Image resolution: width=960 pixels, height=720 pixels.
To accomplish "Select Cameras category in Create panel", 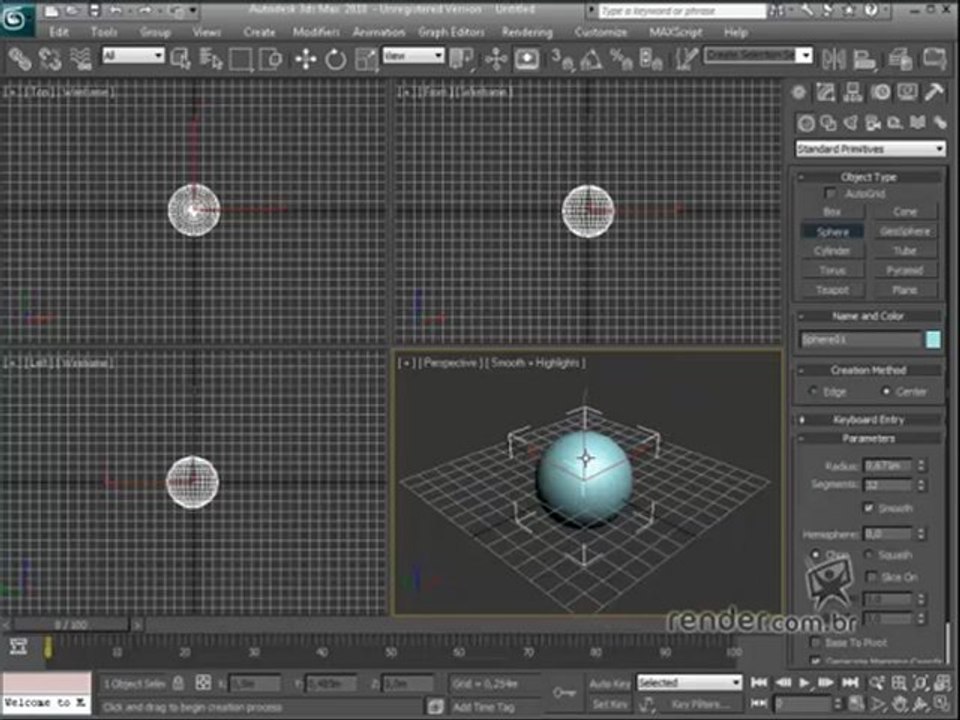I will pos(873,123).
